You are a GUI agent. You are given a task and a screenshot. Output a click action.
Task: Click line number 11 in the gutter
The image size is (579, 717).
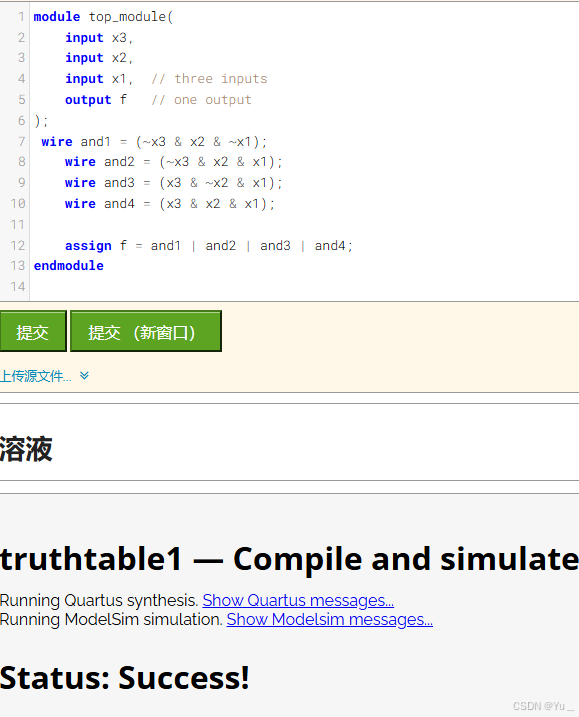[17, 225]
